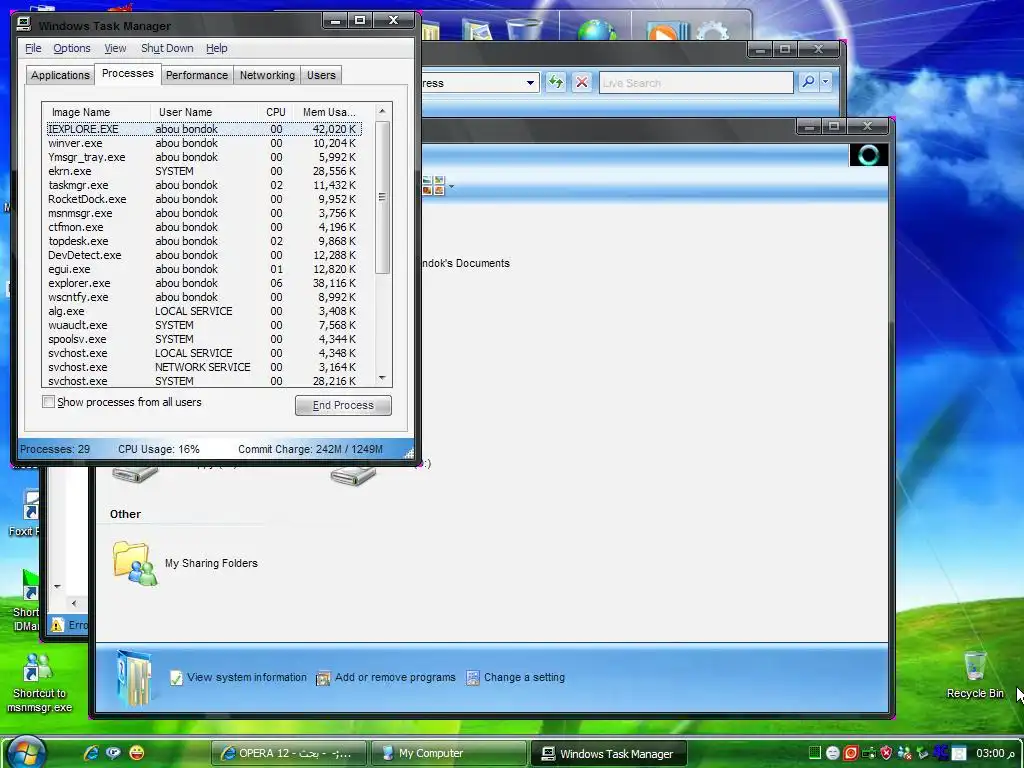Open the File menu in Task Manager

[33, 48]
